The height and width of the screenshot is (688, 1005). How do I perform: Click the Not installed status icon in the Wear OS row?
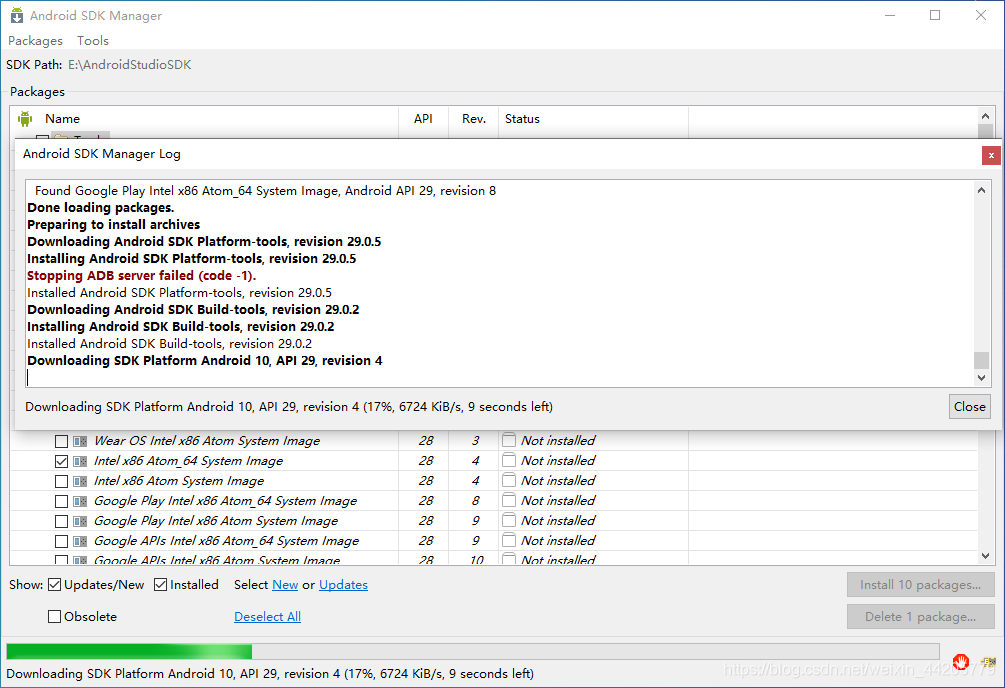(509, 440)
